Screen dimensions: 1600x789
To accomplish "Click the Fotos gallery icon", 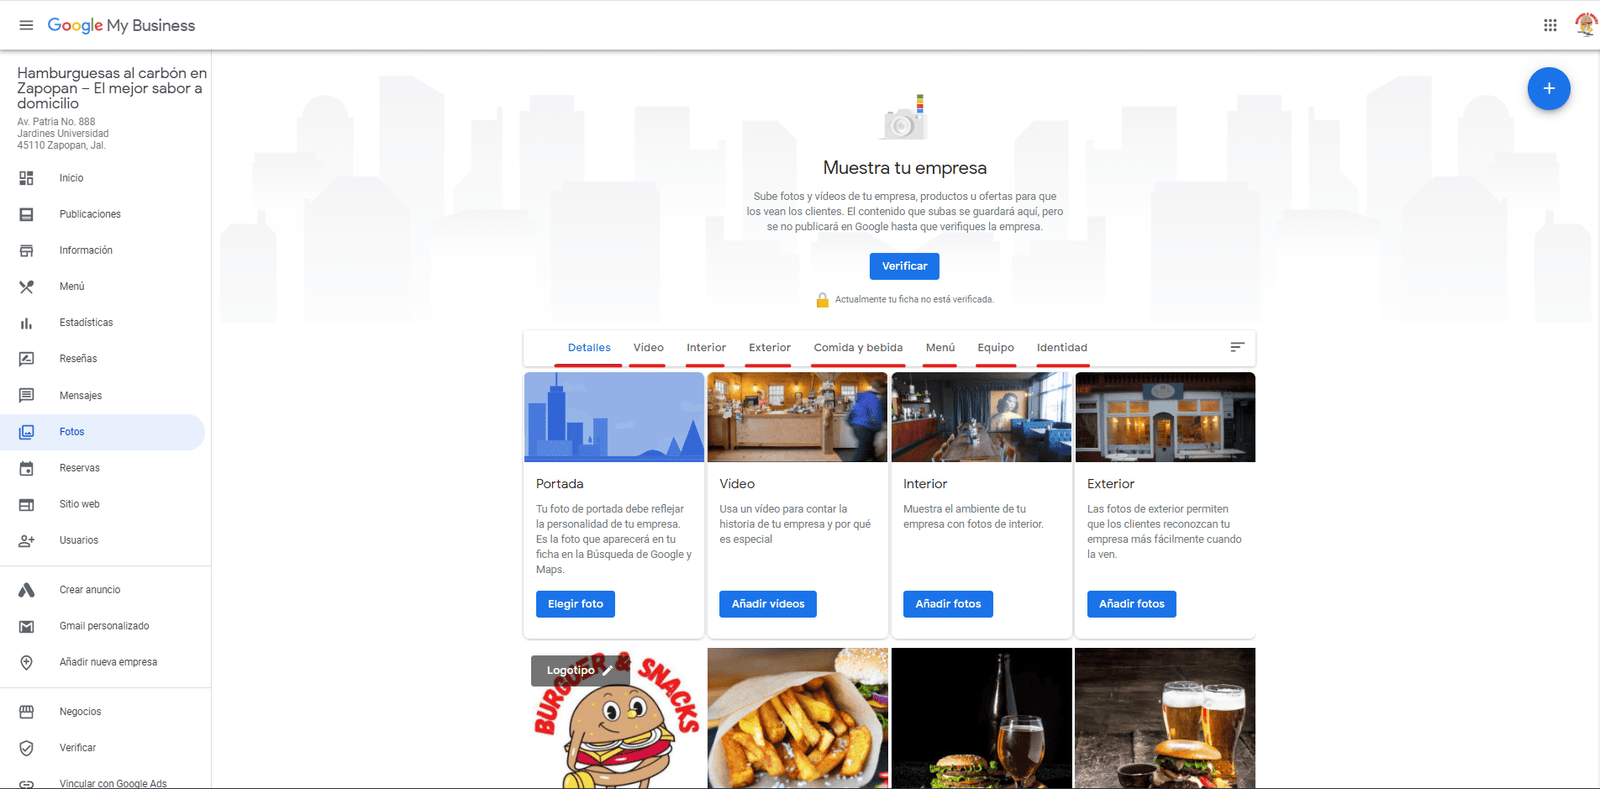I will 26,432.
